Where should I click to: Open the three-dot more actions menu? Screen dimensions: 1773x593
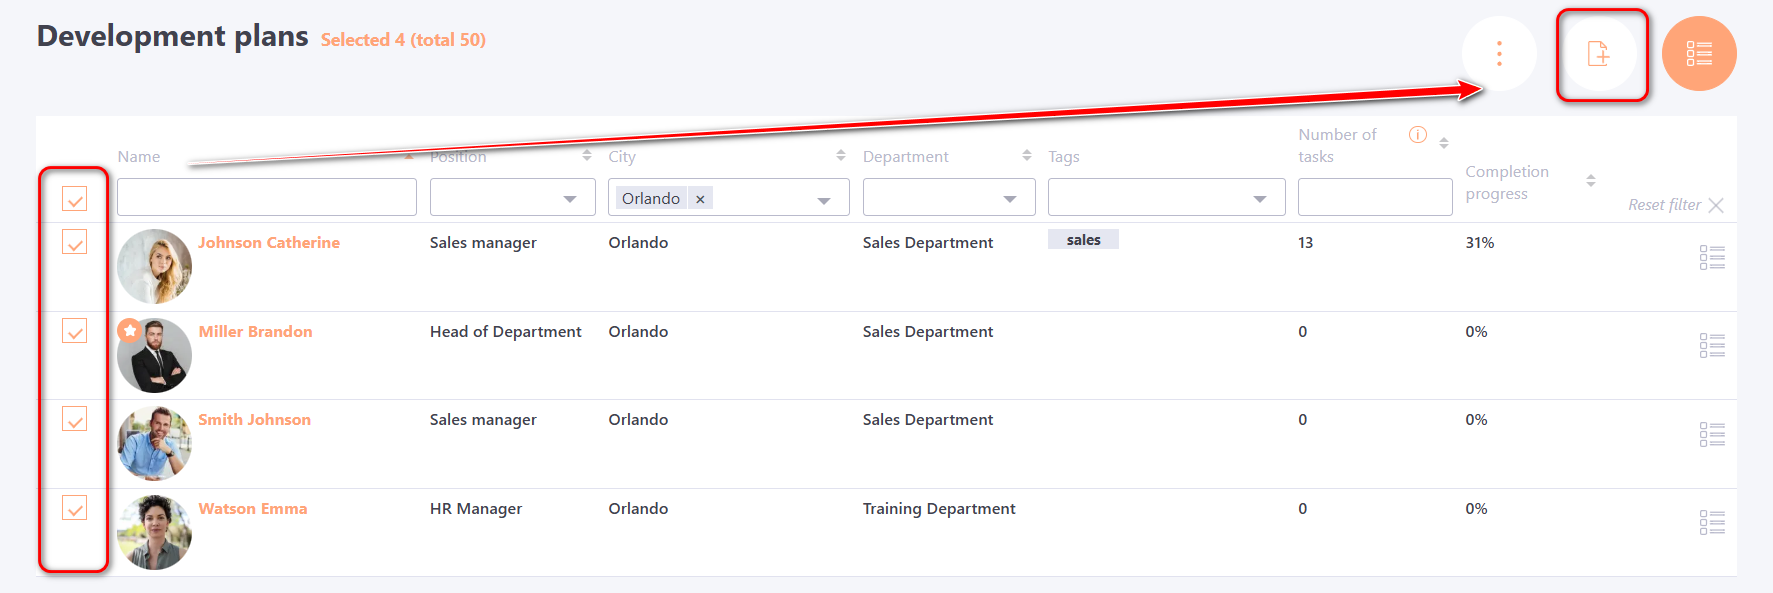coord(1498,54)
